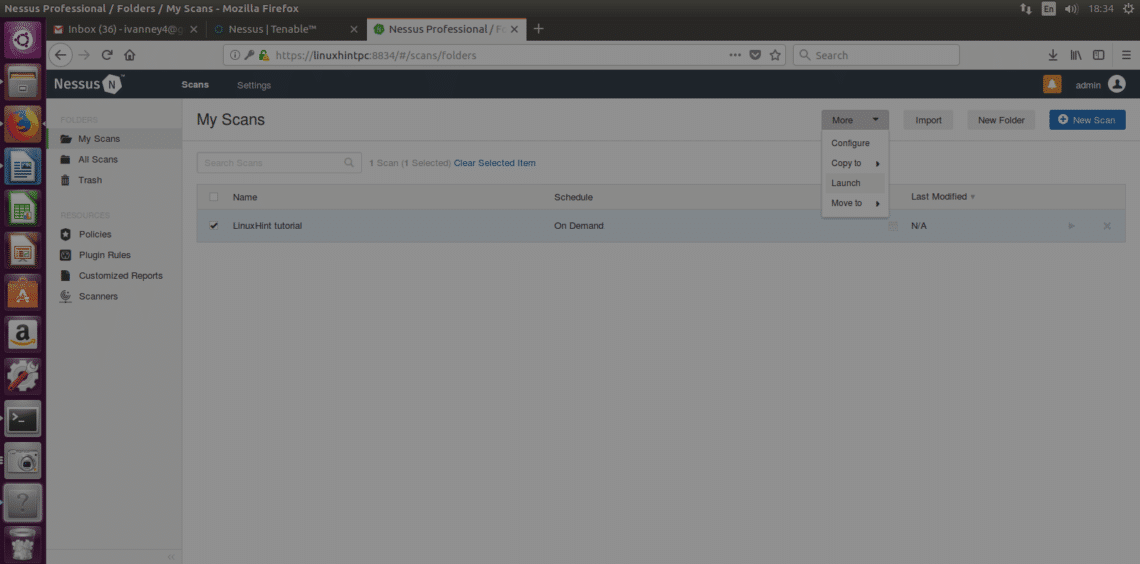Image resolution: width=1140 pixels, height=564 pixels.
Task: Open the Firefox library icon
Action: click(x=1076, y=55)
